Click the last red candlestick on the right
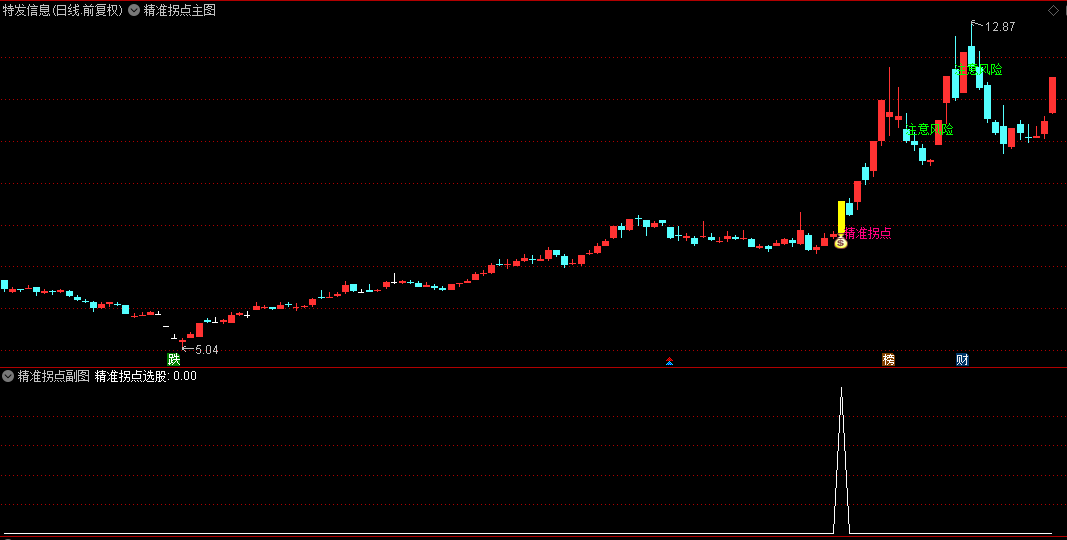 (1052, 95)
